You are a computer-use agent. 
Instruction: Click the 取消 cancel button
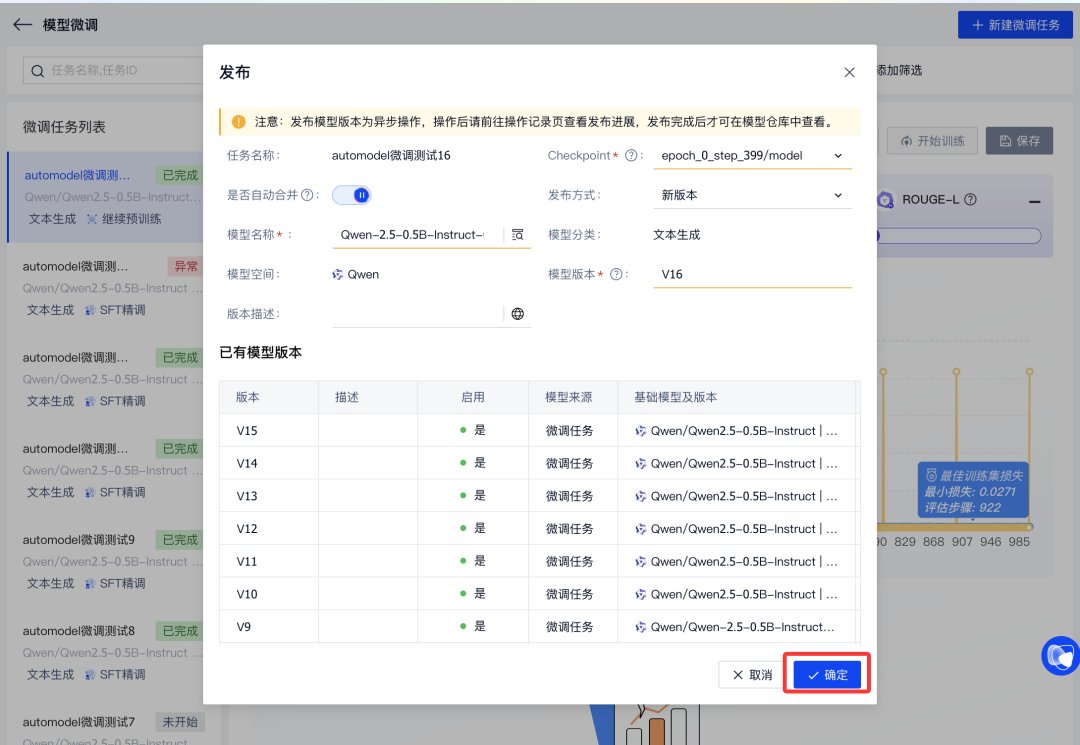[x=752, y=675]
